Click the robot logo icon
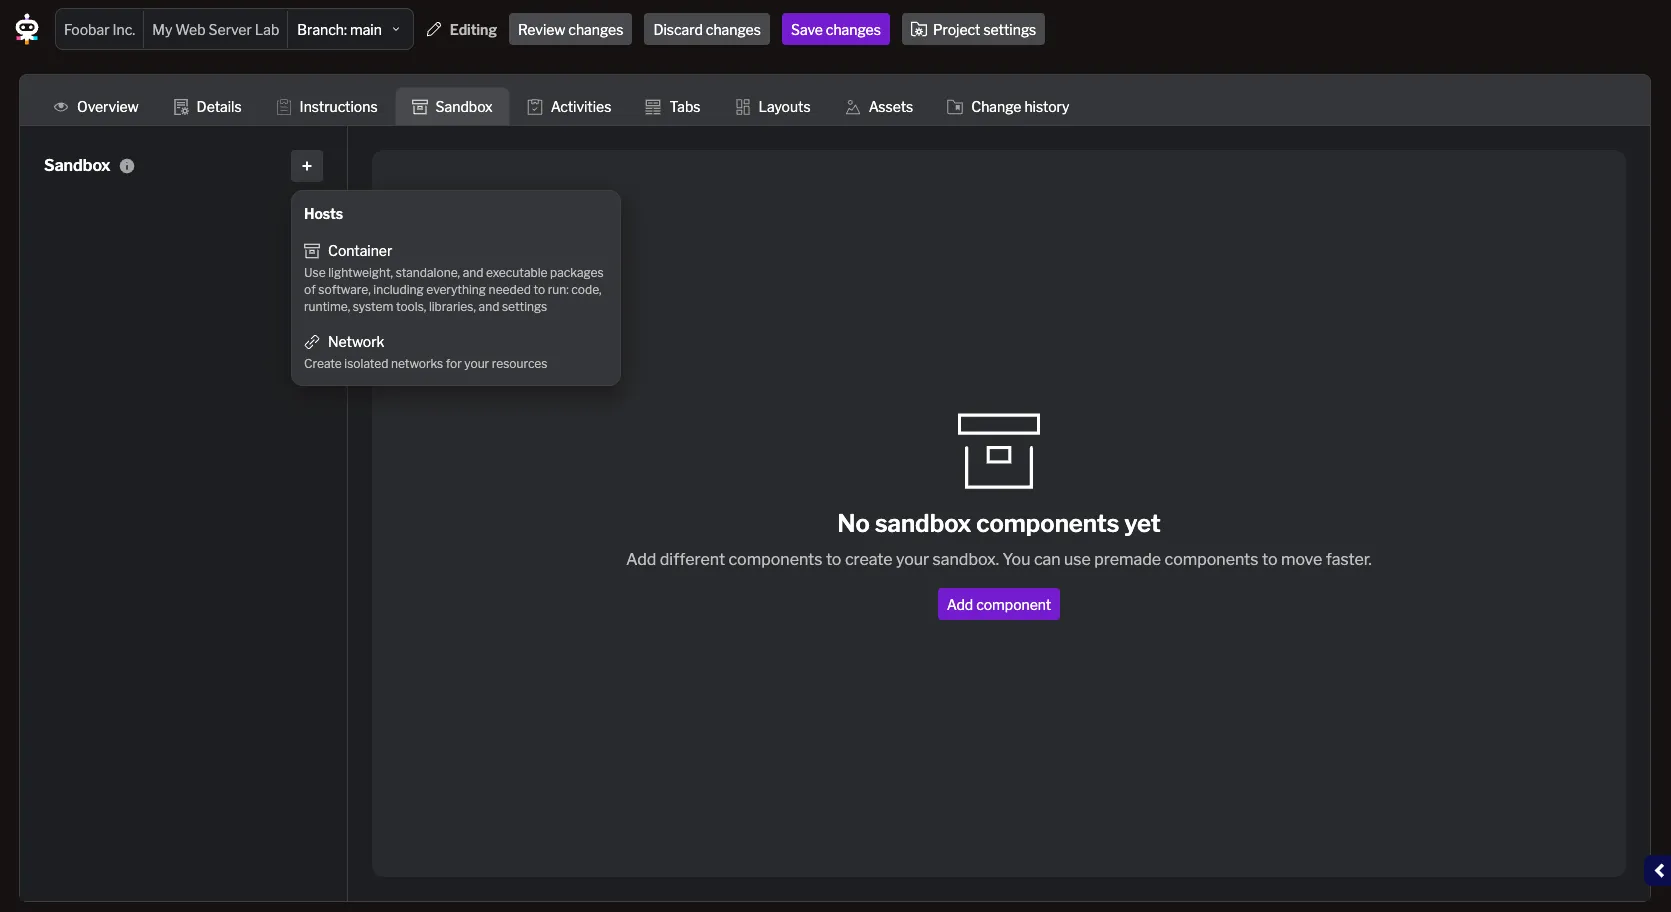Screen dimensions: 1671x912 26,29
